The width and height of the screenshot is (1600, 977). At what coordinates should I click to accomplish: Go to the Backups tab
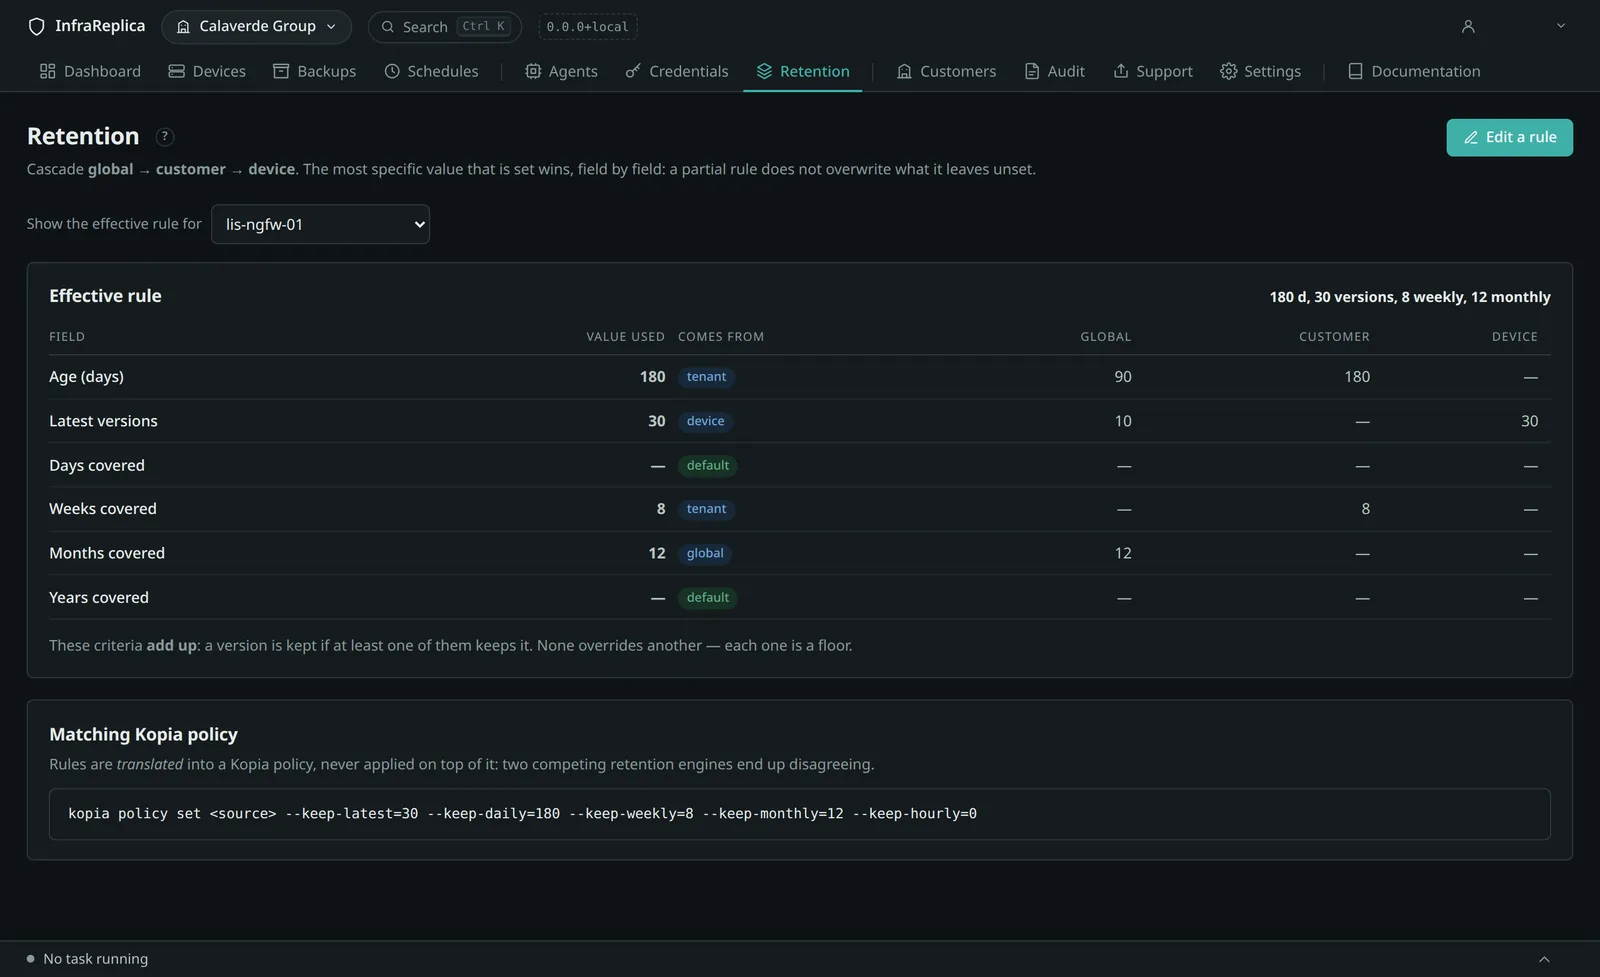coord(315,71)
